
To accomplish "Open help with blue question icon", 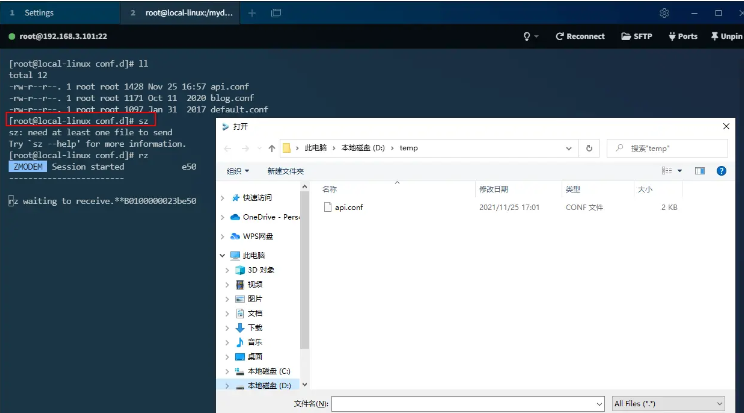I will click(721, 171).
